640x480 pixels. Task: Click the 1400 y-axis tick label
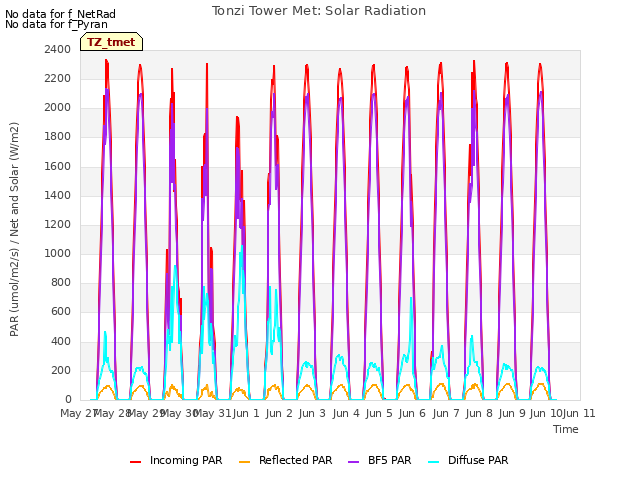coord(58,196)
